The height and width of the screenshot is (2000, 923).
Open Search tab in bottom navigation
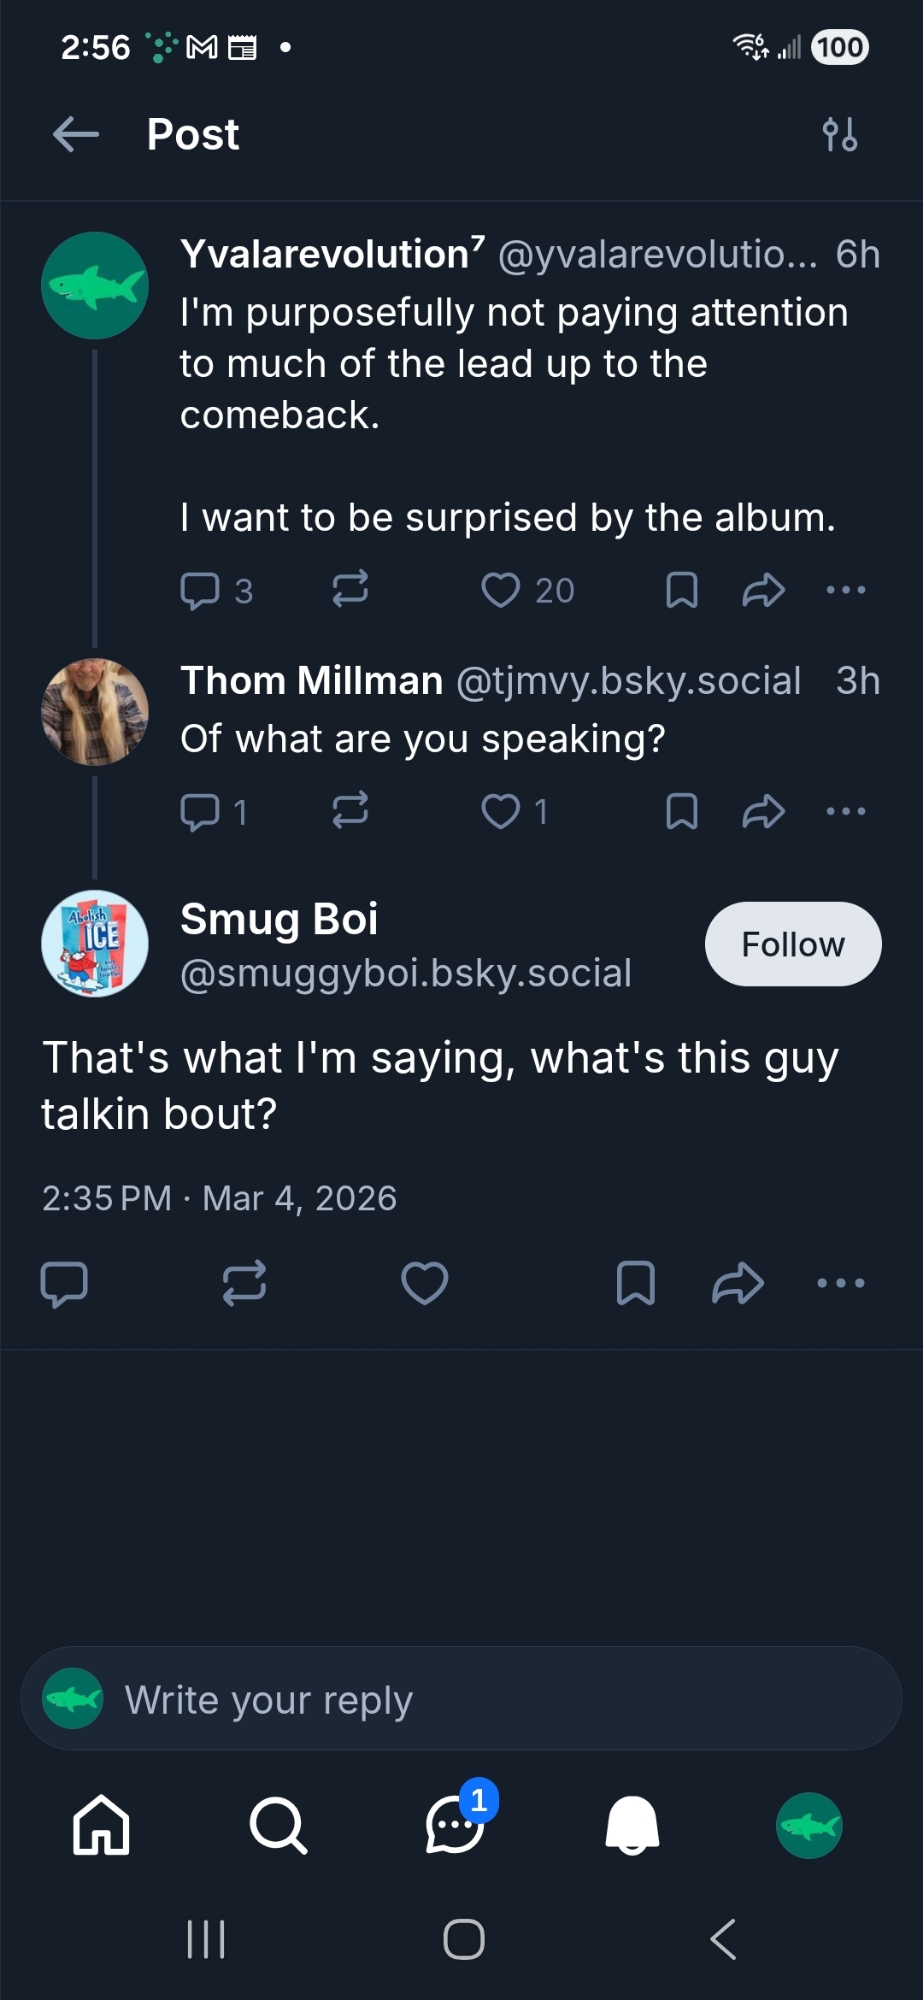coord(278,1825)
